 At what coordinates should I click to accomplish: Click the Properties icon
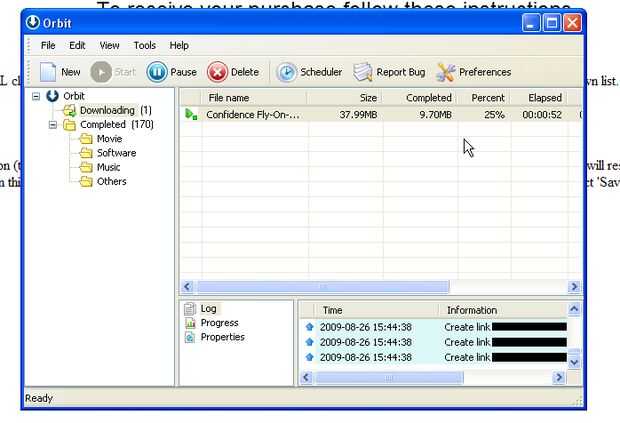(x=190, y=337)
